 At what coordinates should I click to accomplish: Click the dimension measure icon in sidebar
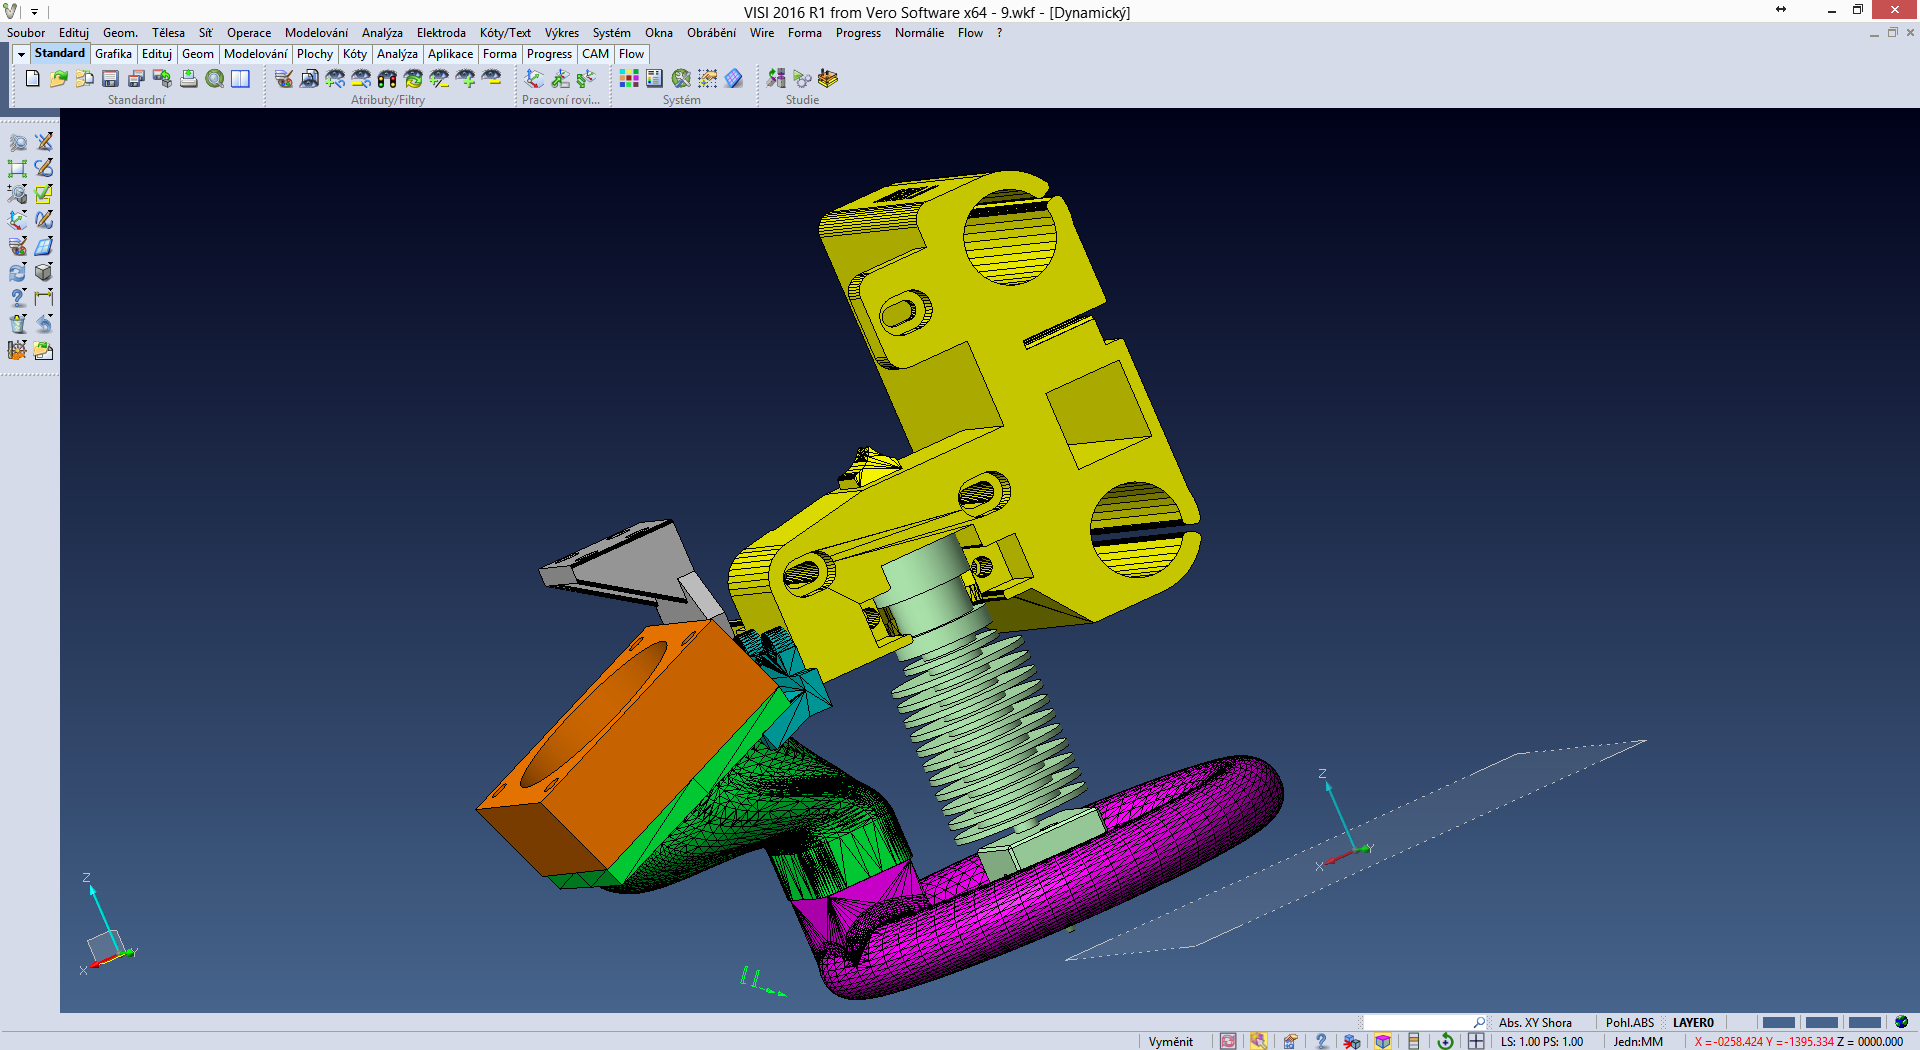[44, 298]
